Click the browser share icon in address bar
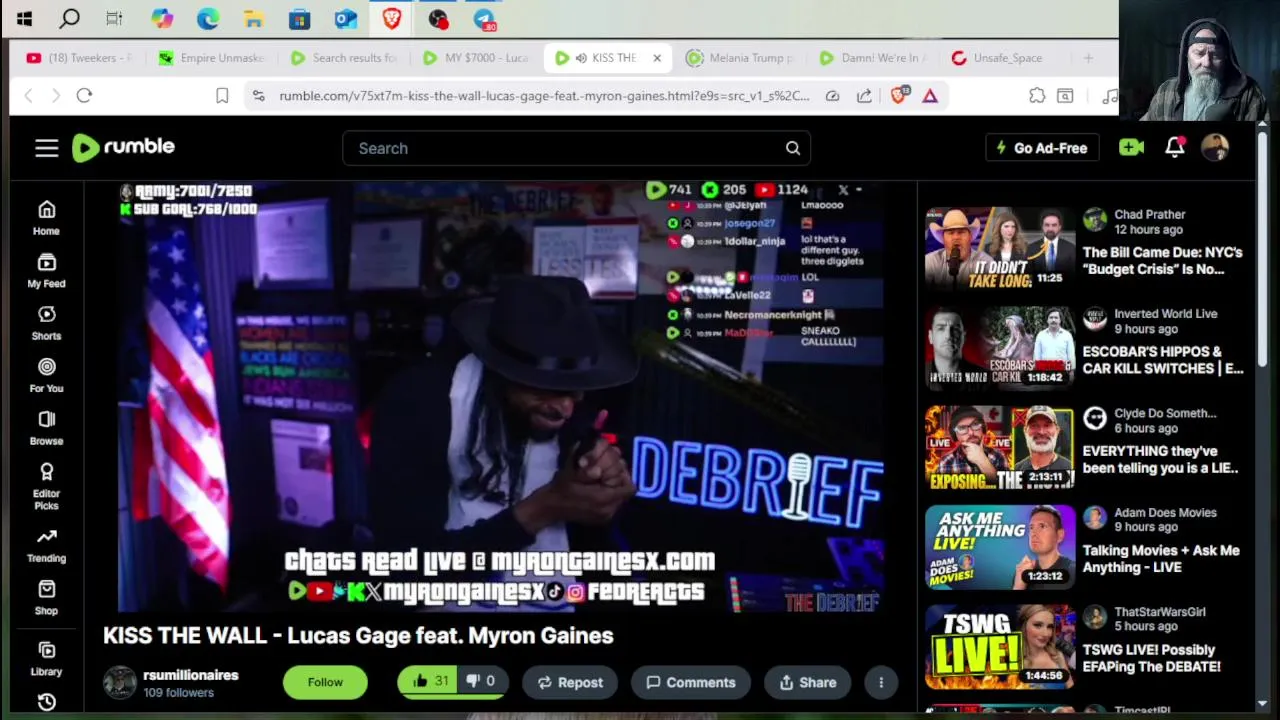1280x720 pixels. pyautogui.click(x=864, y=95)
